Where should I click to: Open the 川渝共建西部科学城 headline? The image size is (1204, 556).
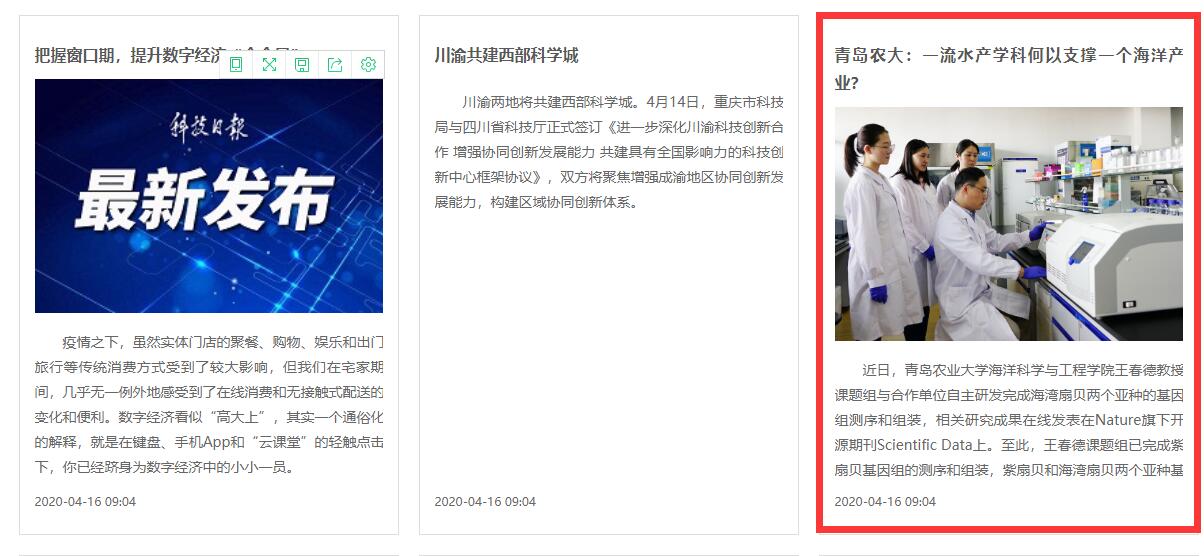point(507,55)
